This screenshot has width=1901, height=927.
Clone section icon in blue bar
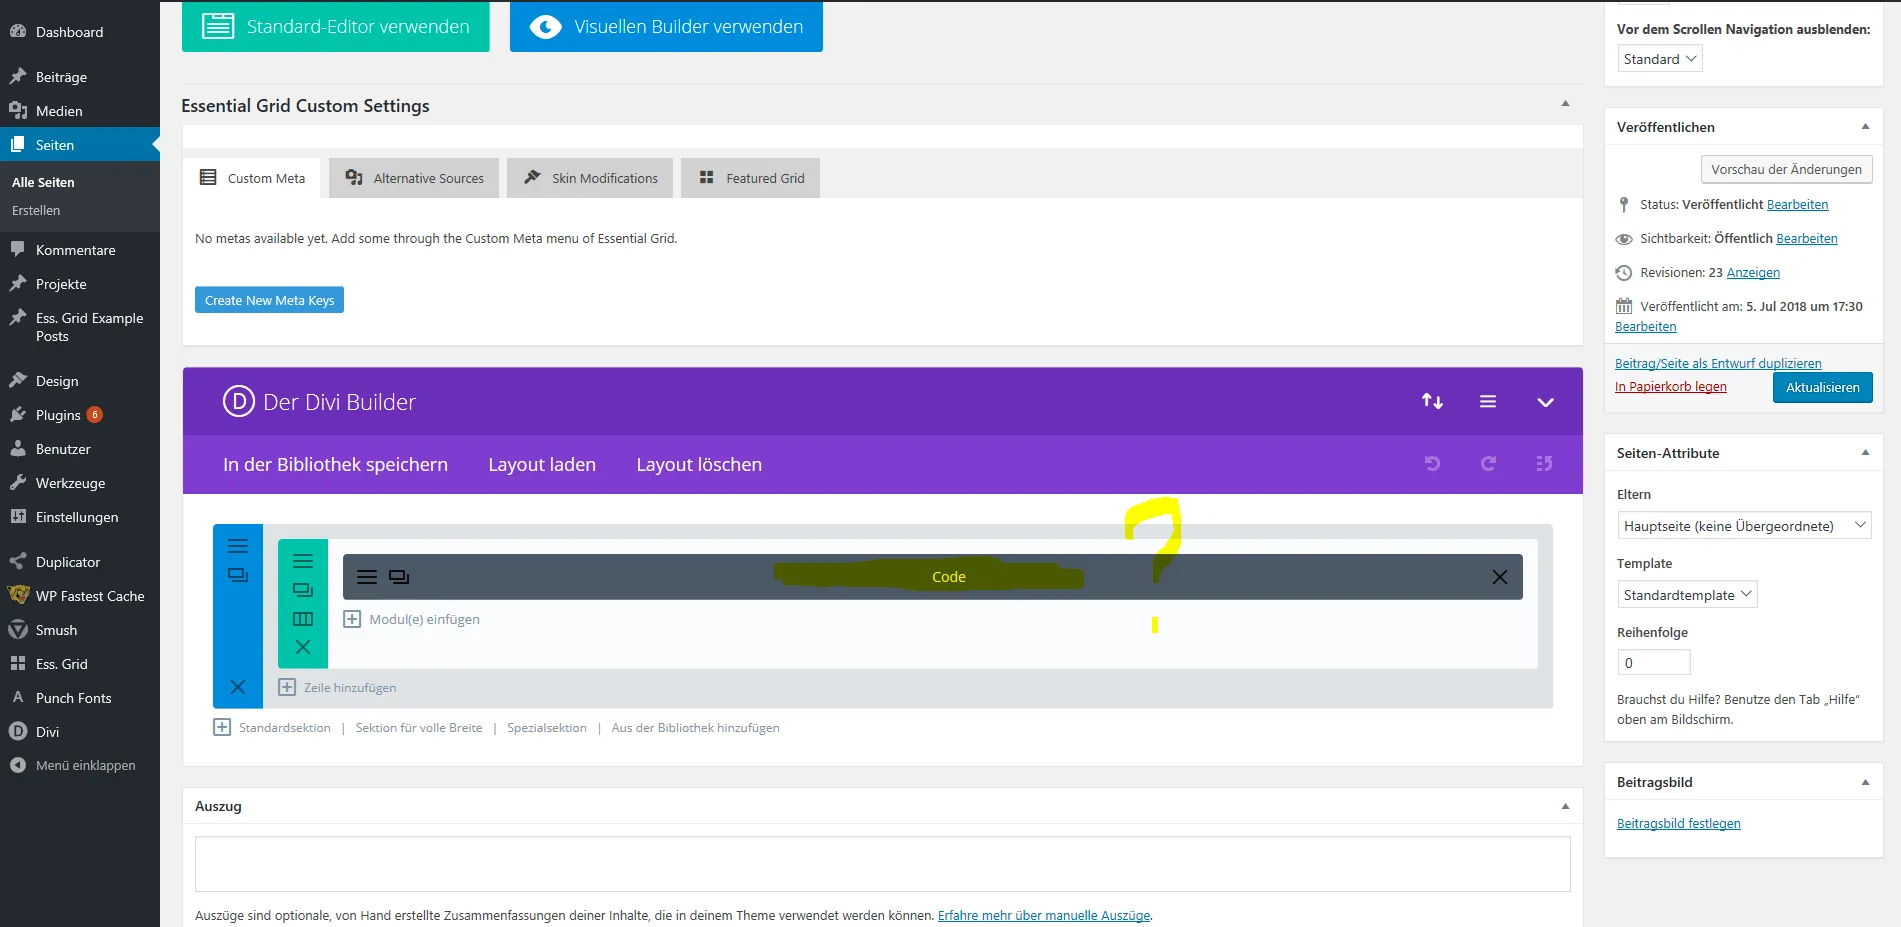click(x=238, y=575)
